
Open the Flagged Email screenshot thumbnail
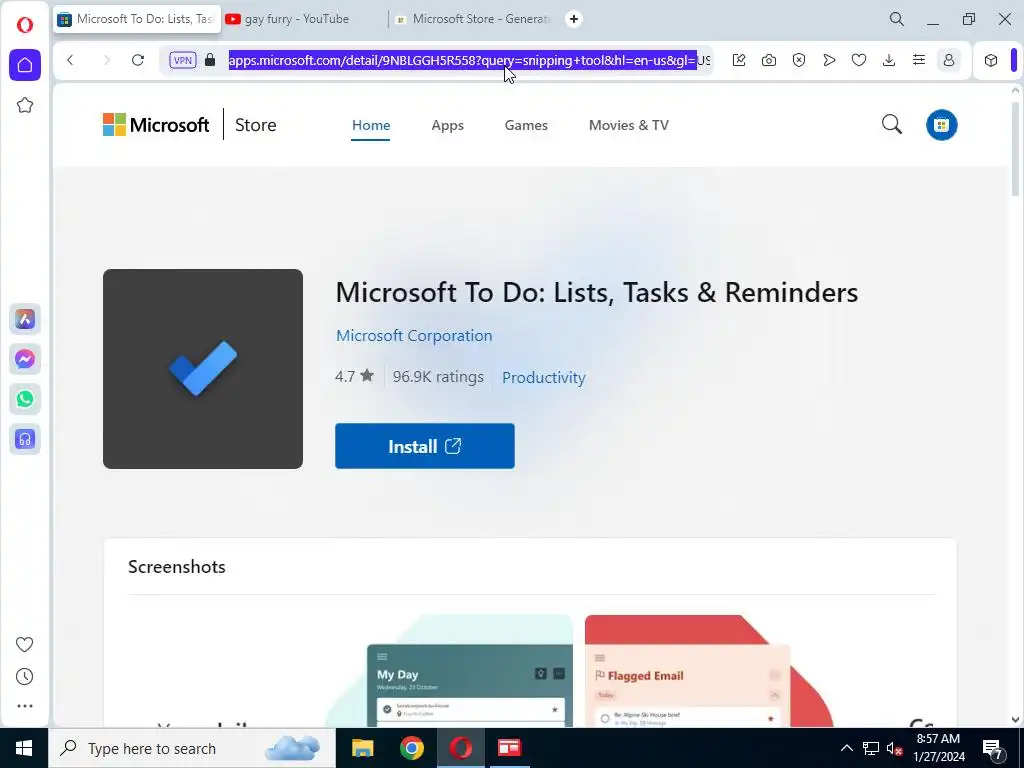[x=709, y=671]
